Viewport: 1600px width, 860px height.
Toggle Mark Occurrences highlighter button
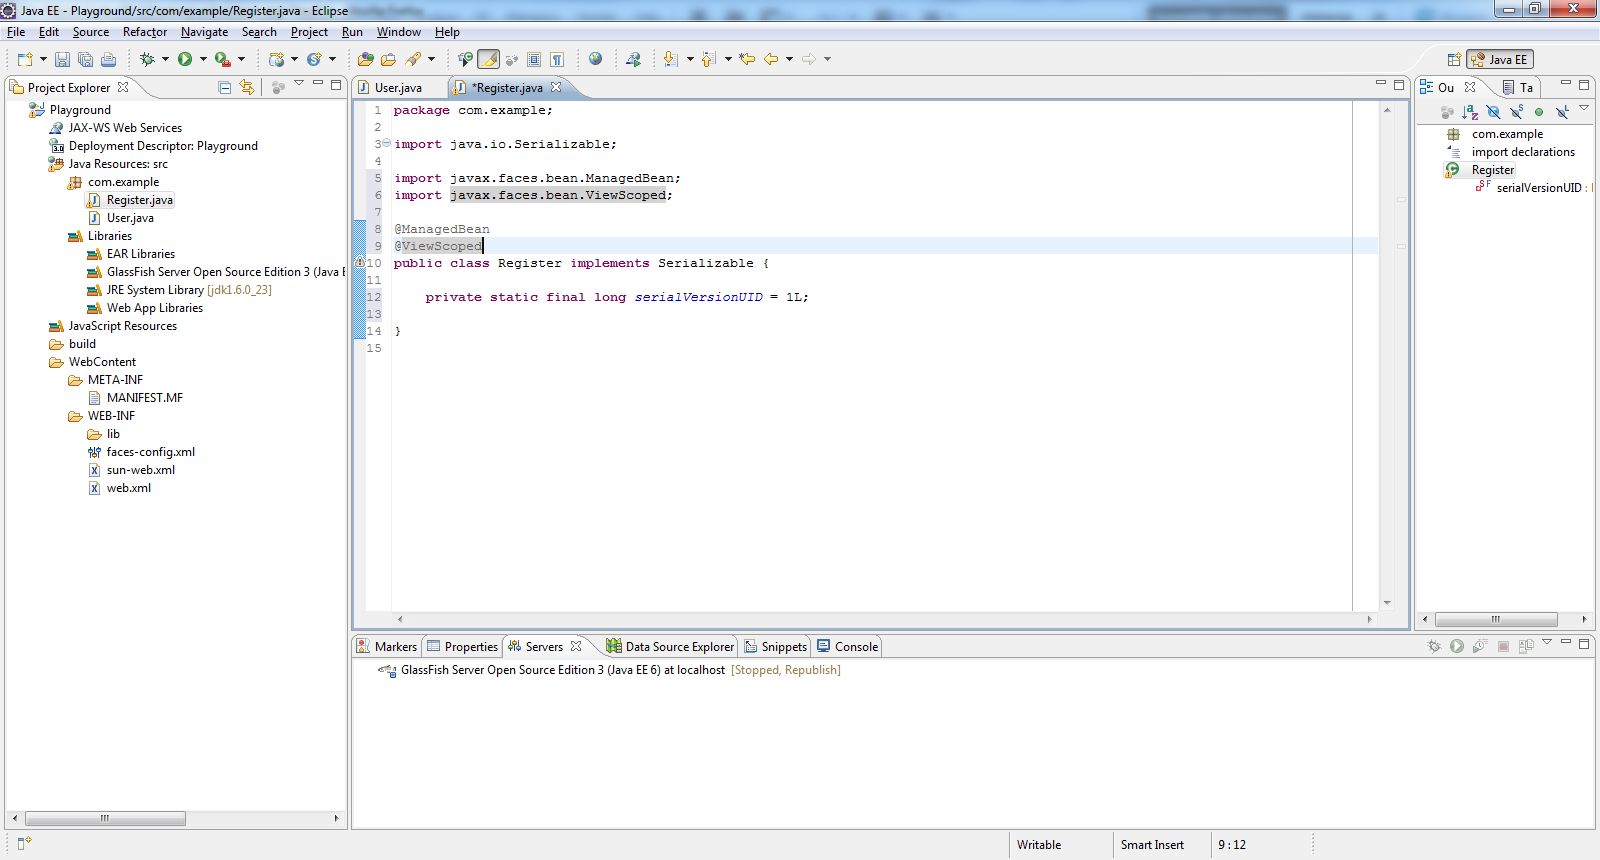click(488, 59)
